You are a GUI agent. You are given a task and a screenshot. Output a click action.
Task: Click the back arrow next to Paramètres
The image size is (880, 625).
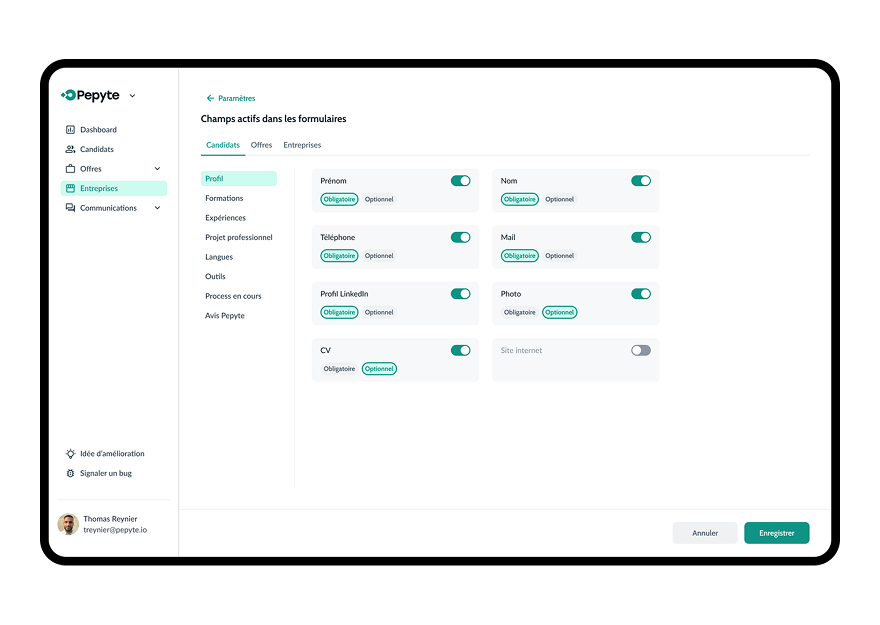210,98
